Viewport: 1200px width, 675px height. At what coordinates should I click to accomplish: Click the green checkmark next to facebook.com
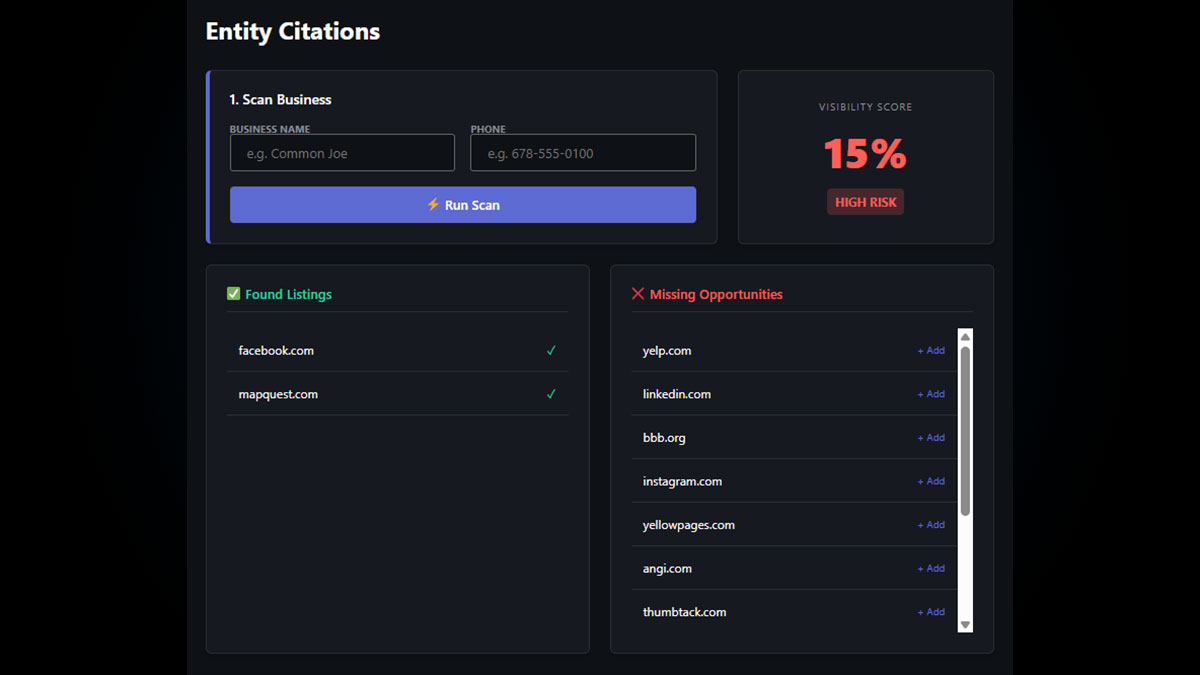(551, 351)
